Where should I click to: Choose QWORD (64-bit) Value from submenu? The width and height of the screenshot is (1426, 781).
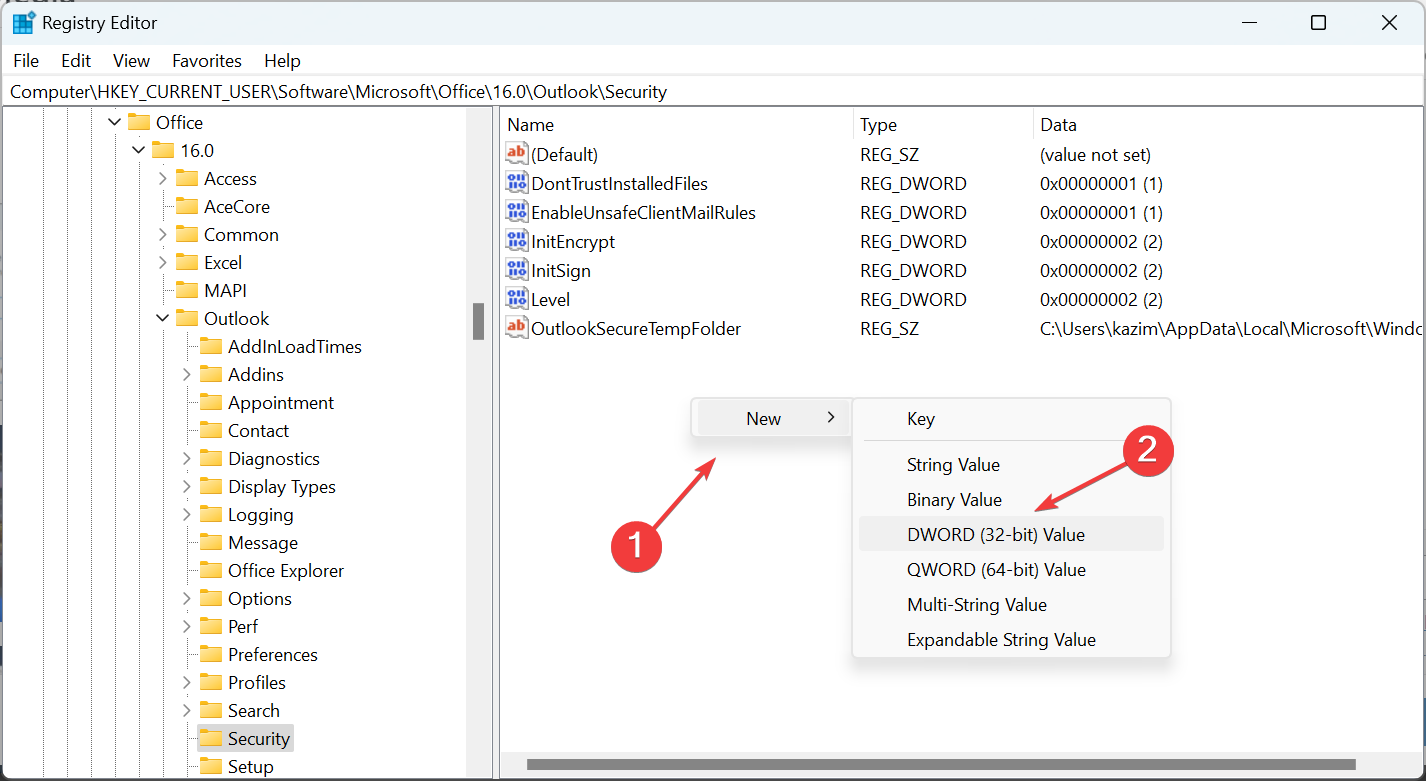click(x=1011, y=569)
